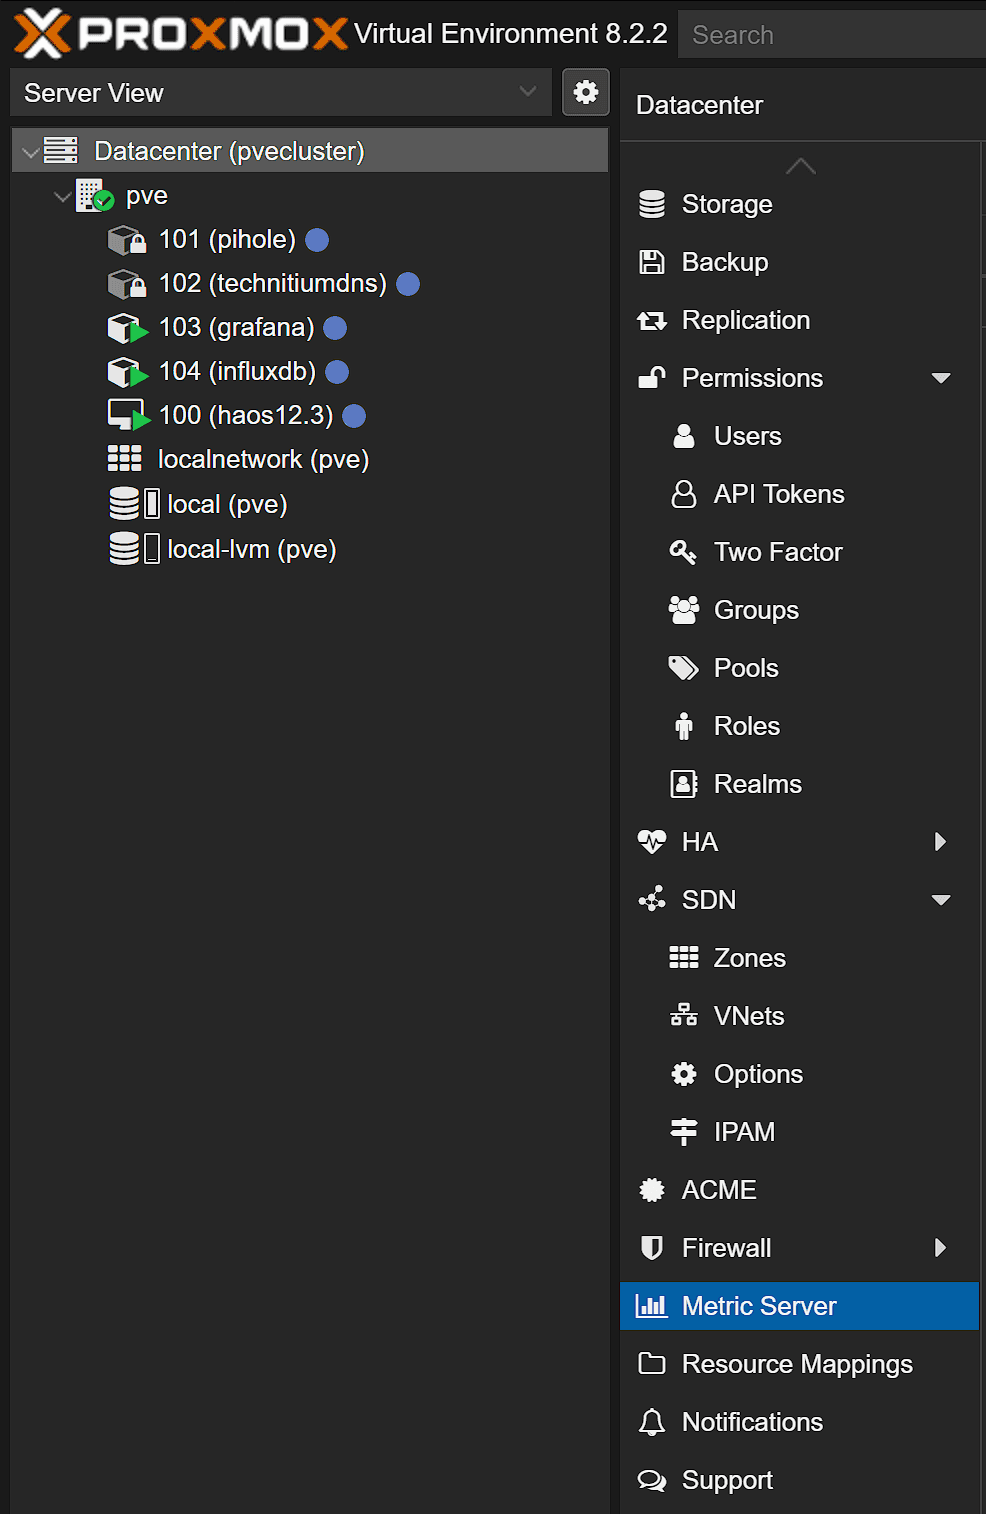This screenshot has height=1514, width=986.
Task: Expand the Firewall submenu arrow
Action: click(940, 1248)
